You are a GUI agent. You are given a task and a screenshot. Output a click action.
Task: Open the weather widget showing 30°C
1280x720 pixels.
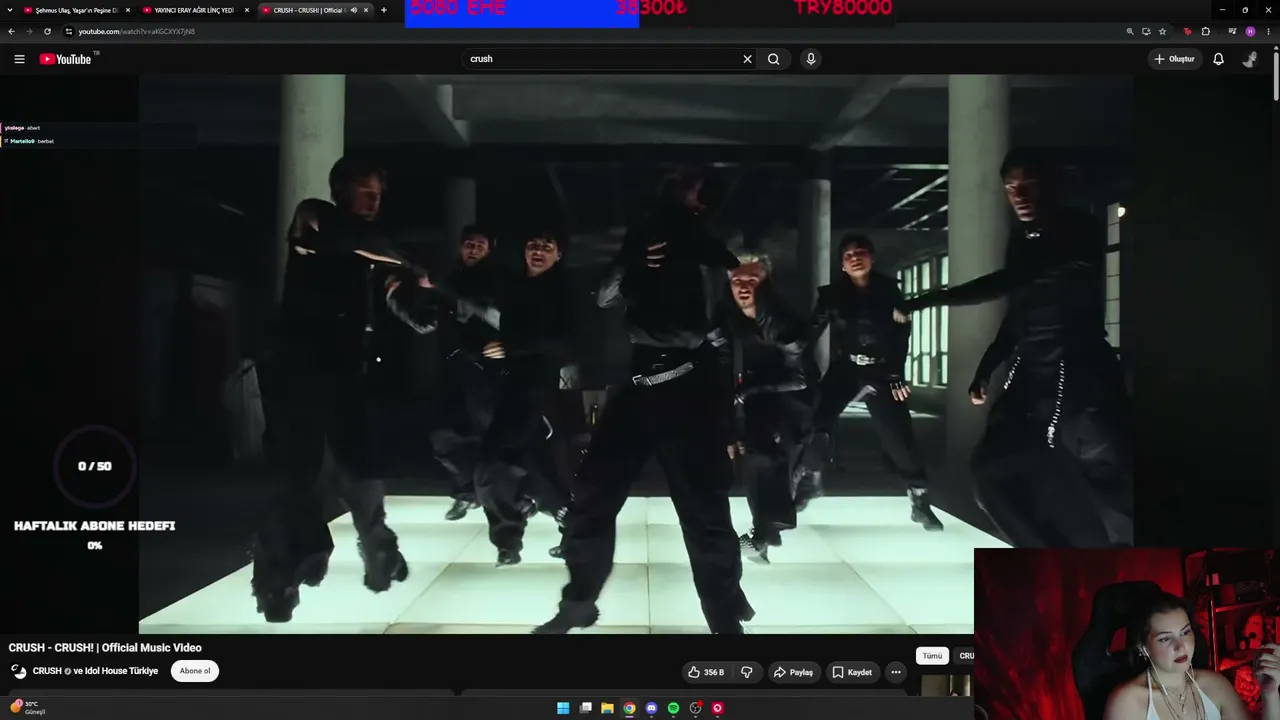[28, 707]
